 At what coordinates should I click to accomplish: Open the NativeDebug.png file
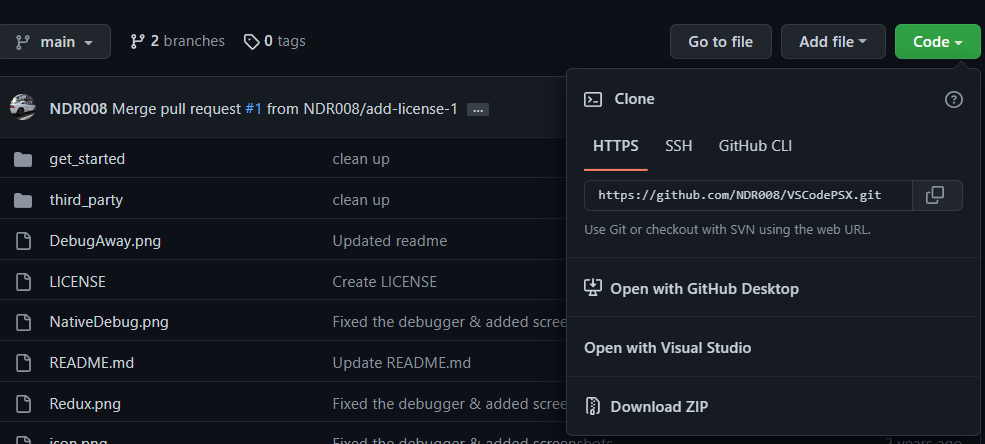coord(109,323)
